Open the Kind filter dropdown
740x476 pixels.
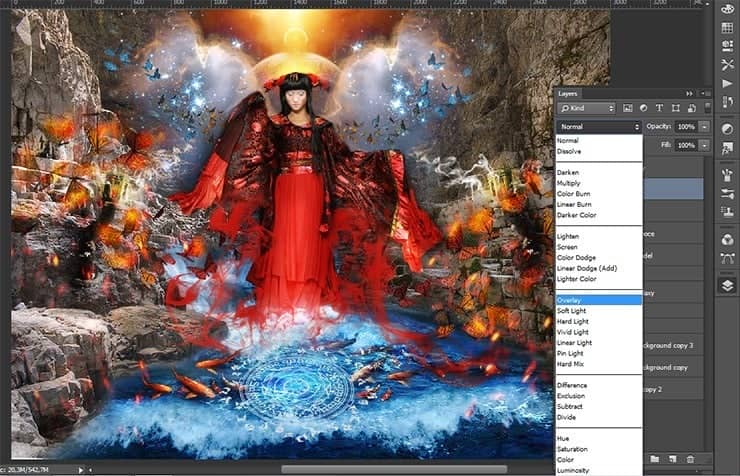point(587,108)
